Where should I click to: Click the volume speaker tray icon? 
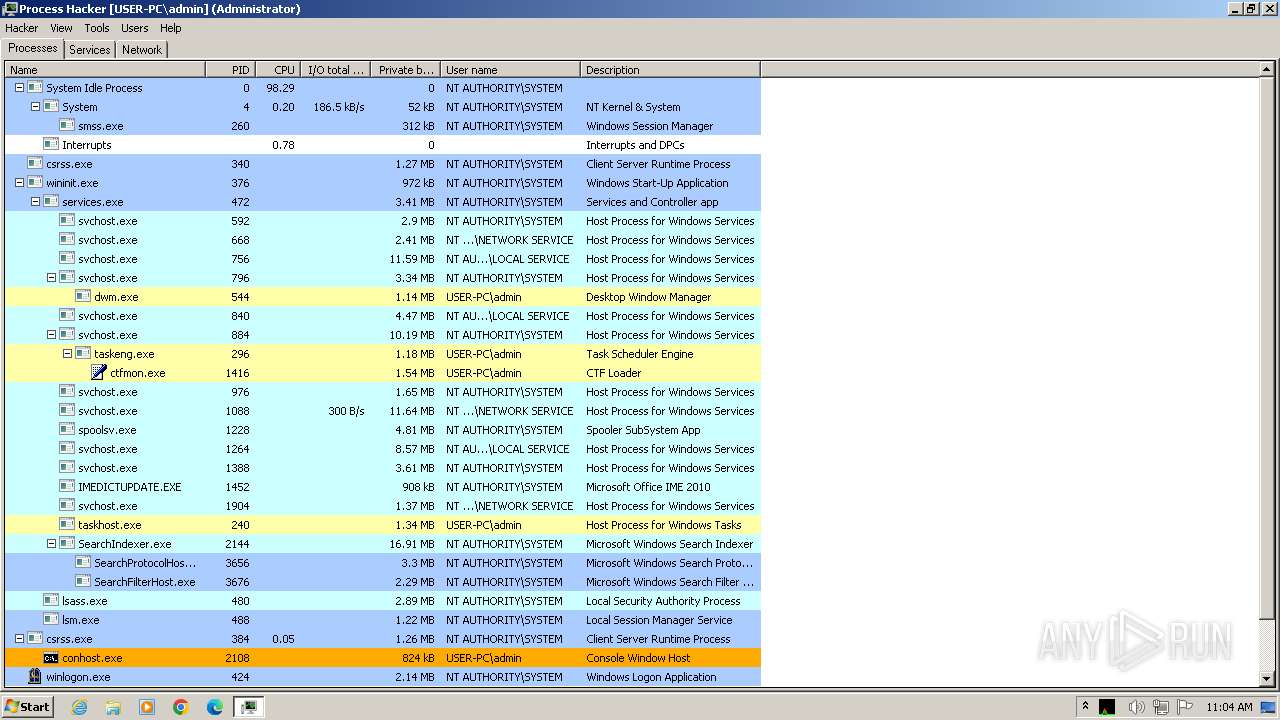pyautogui.click(x=1136, y=707)
